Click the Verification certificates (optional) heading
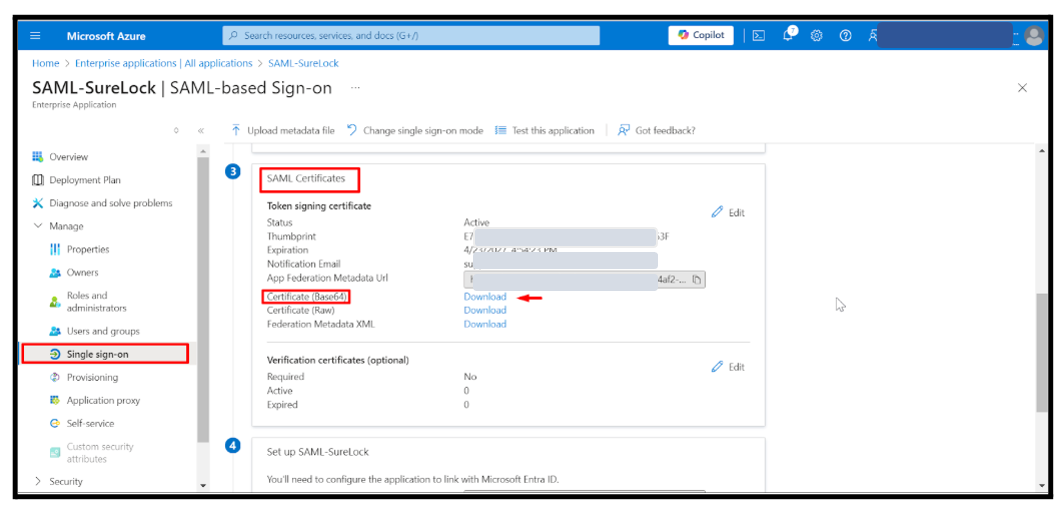The height and width of the screenshot is (507, 1060). pos(338,360)
